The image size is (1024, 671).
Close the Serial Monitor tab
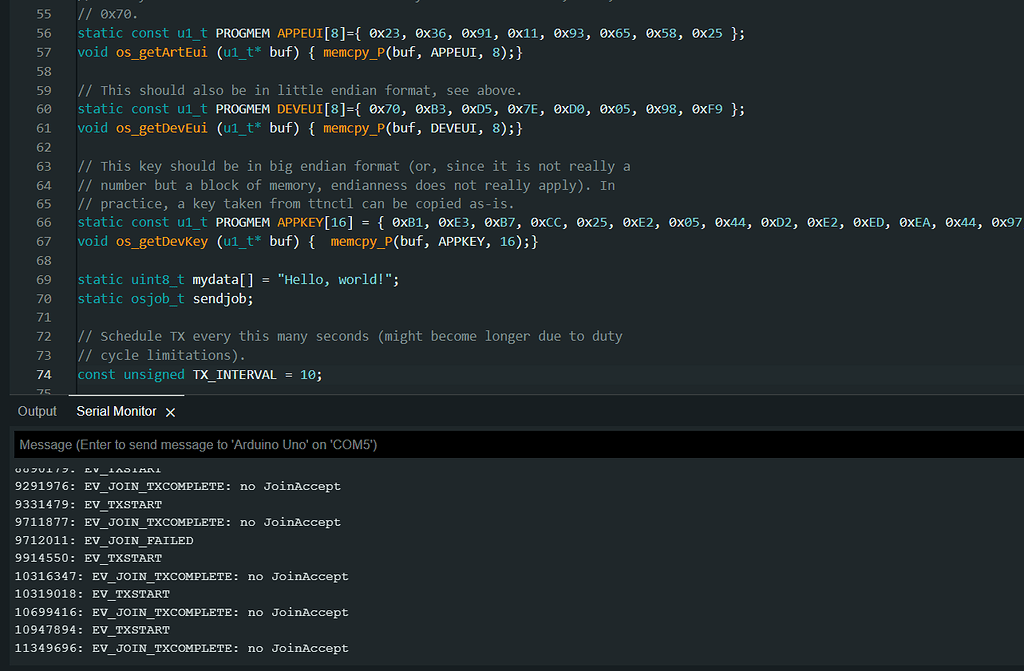(x=169, y=411)
